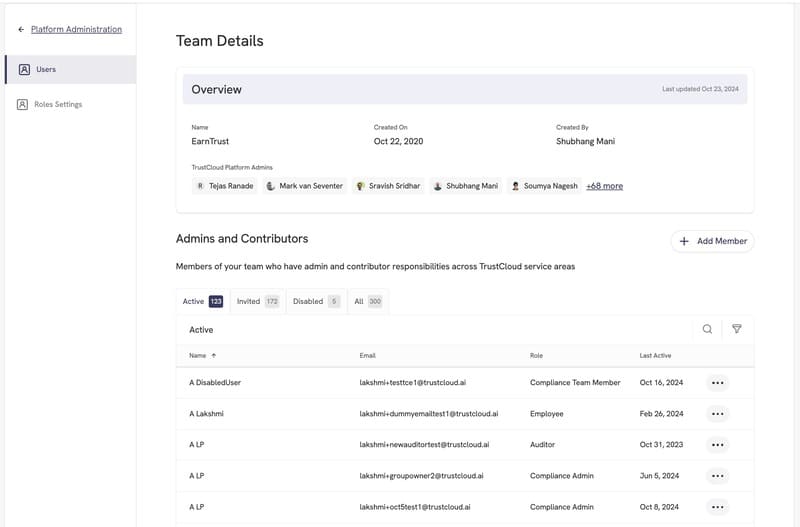Go to Platform Administration link
Viewport: 800px width, 527px height.
tap(76, 30)
